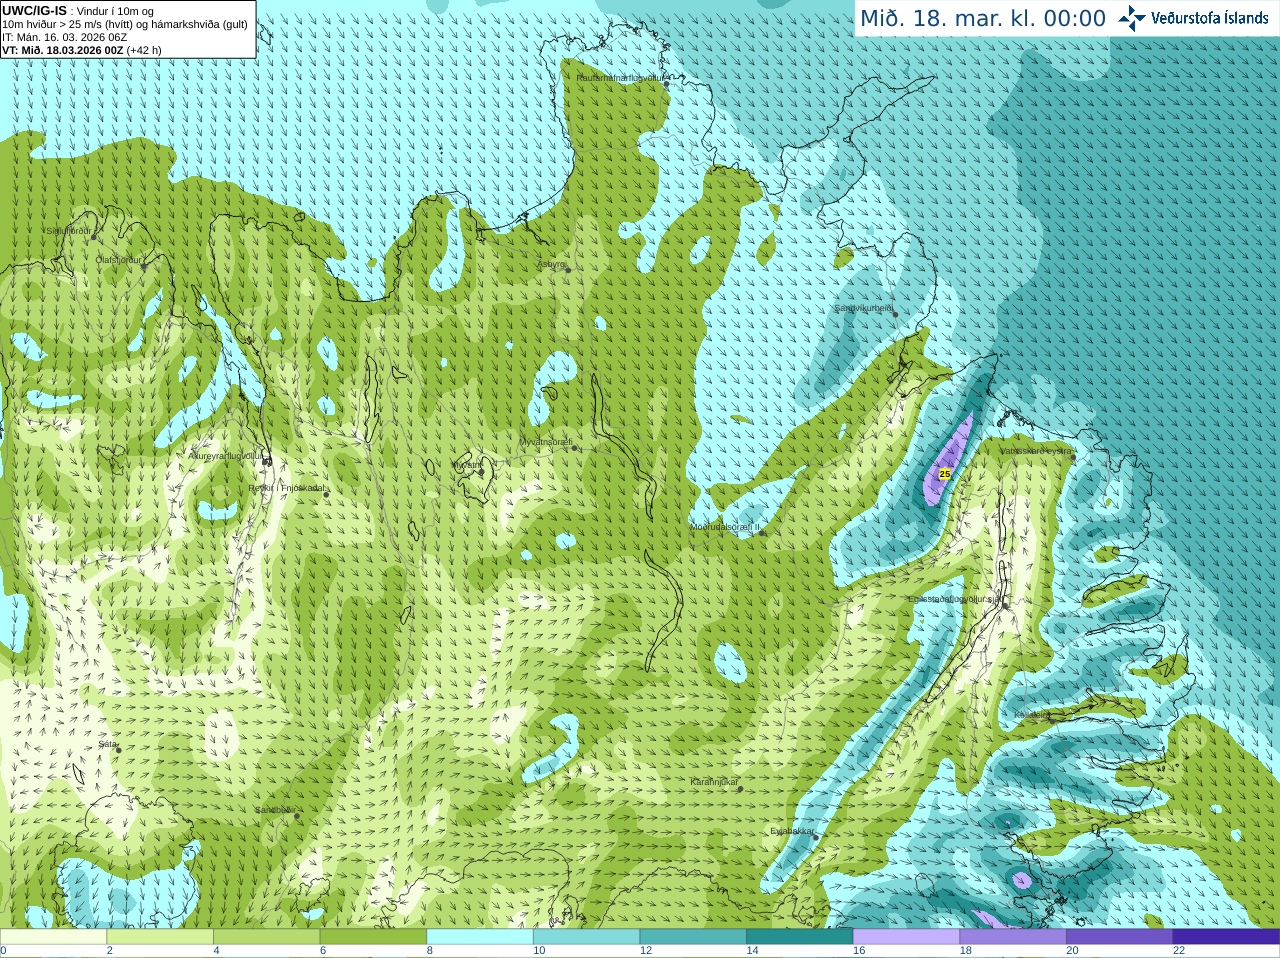Click the above-22 m/s dark indigo swatch
This screenshot has width=1280, height=958.
coord(1227,937)
